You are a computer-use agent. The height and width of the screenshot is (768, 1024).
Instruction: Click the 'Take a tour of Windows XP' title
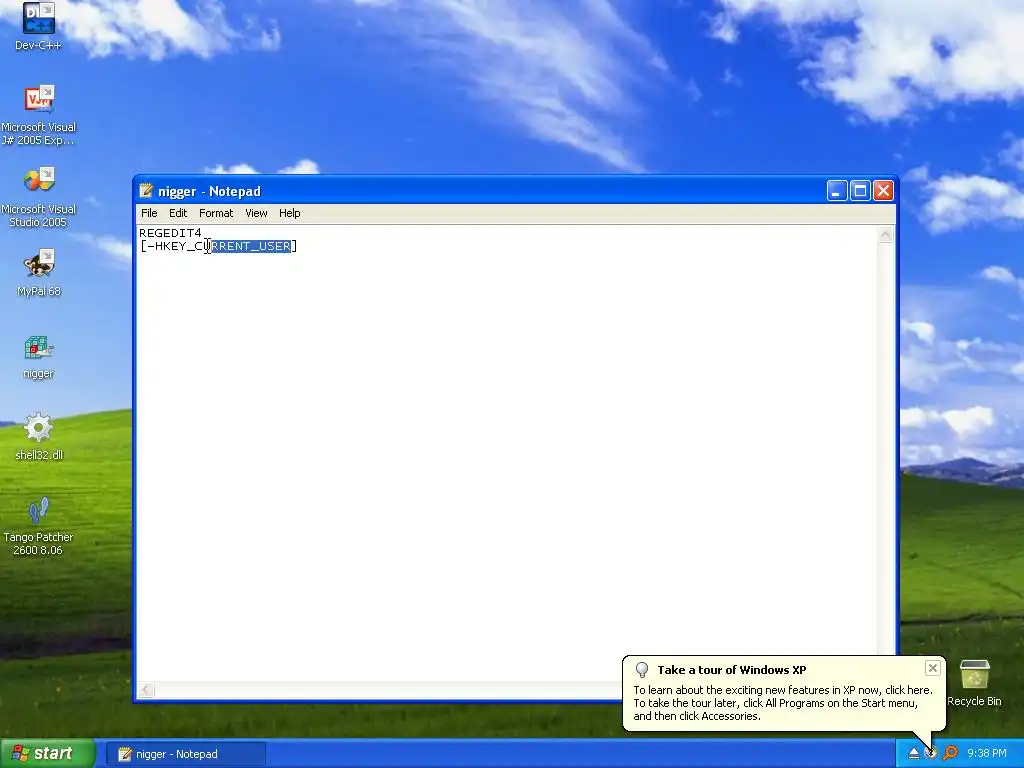tap(731, 670)
